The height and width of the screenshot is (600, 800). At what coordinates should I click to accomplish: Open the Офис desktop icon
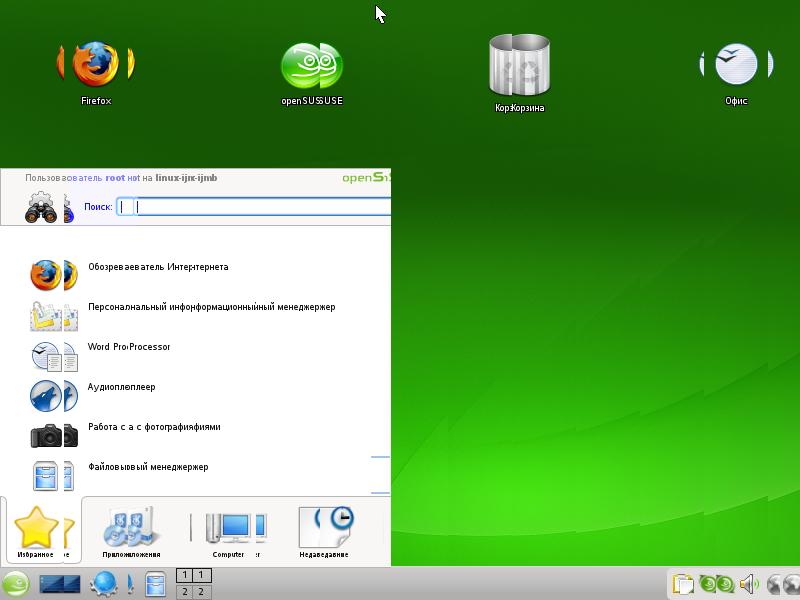(x=736, y=74)
